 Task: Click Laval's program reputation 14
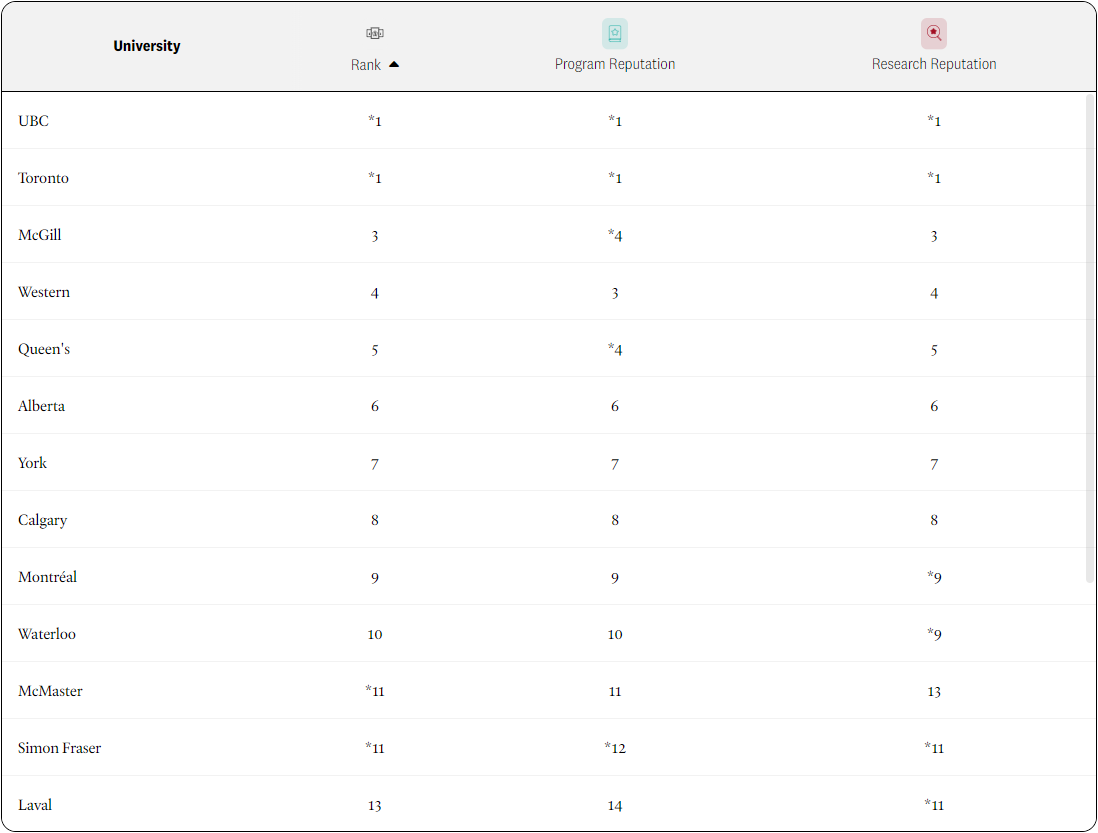pos(615,806)
